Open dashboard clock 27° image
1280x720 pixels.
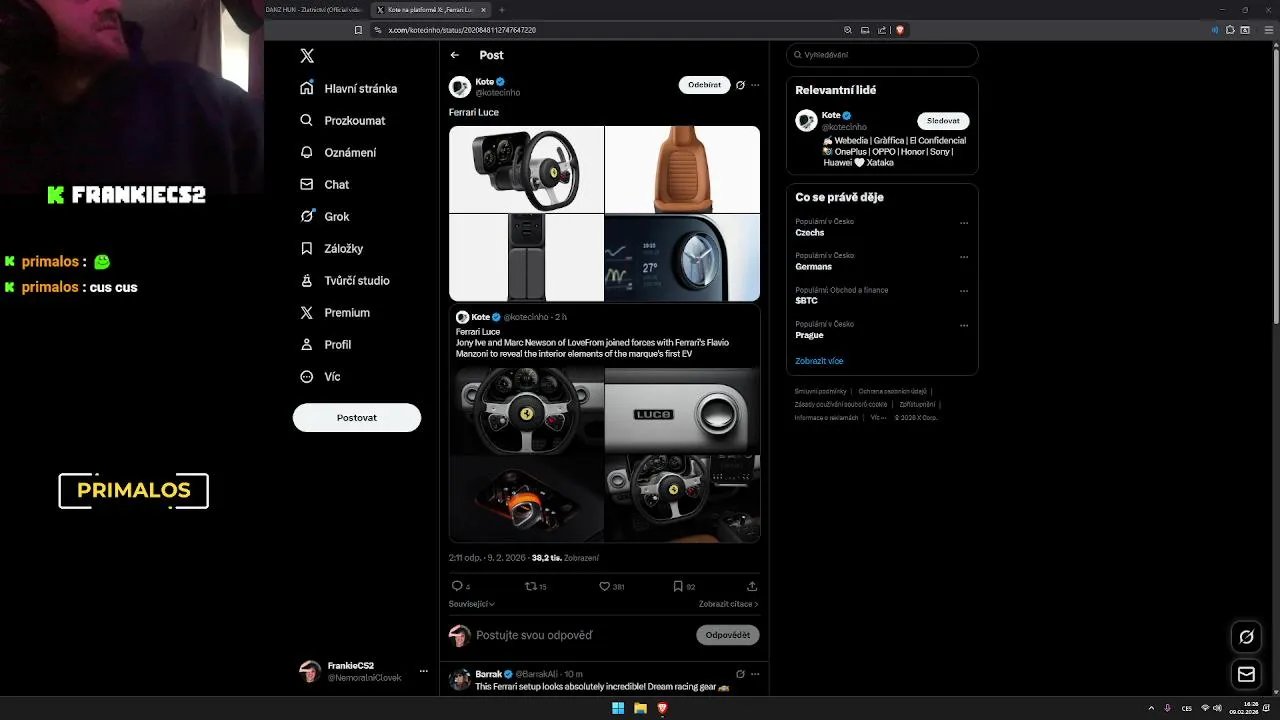coord(682,257)
